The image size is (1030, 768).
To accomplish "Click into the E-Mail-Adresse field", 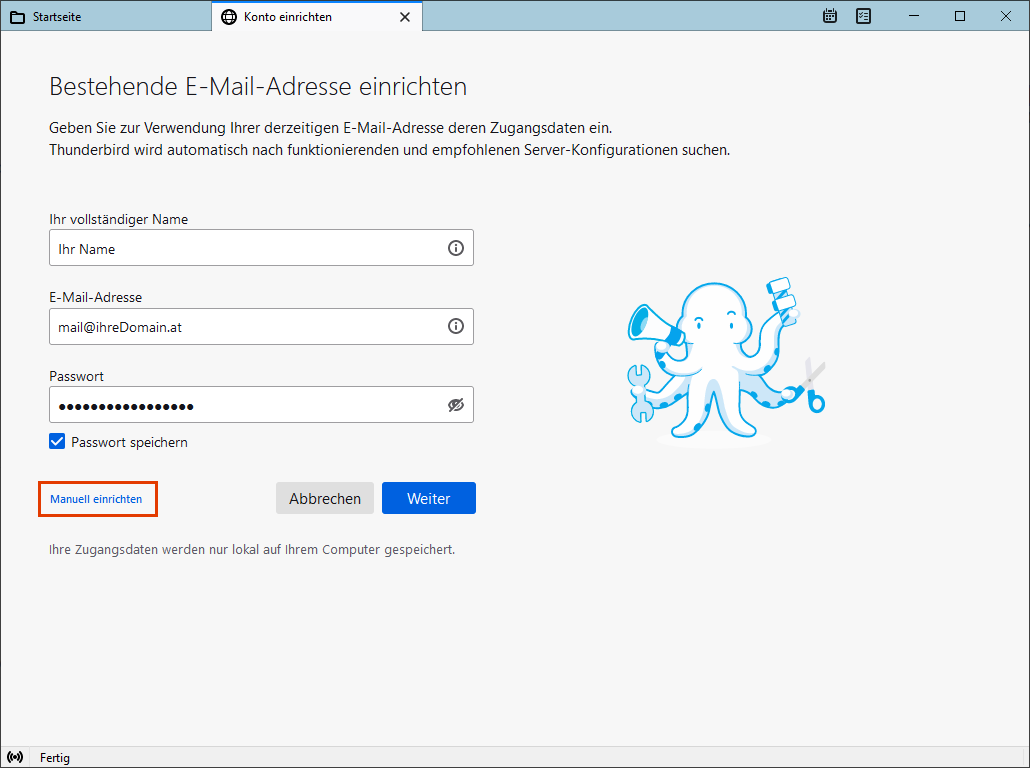I will tap(245, 326).
